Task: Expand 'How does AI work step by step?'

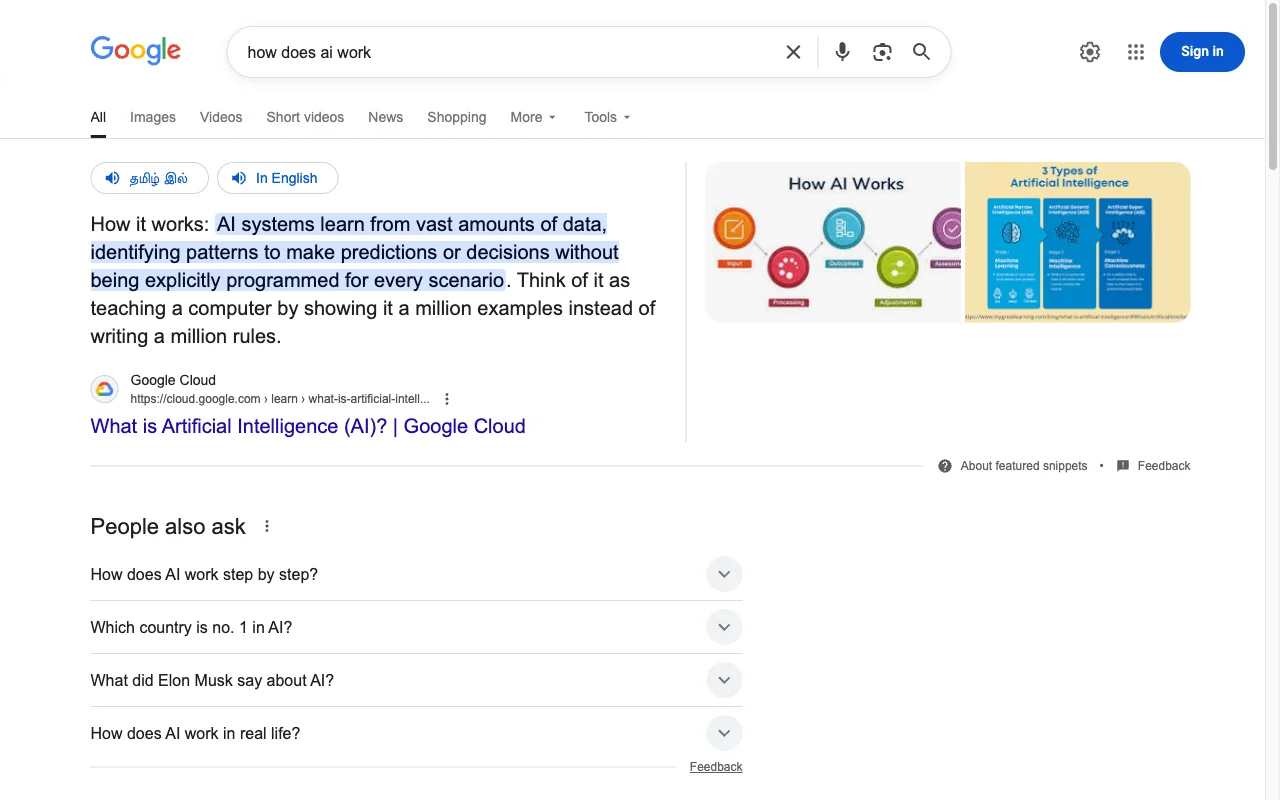Action: point(724,574)
